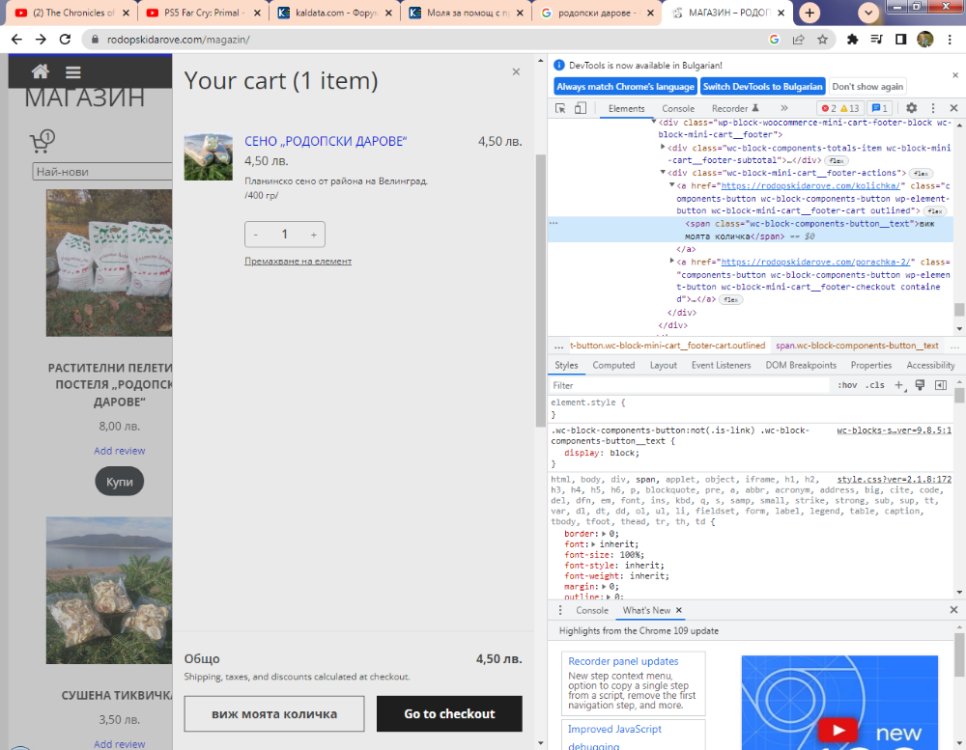Click the Styles Filter input field
The image size is (966, 750).
coord(689,385)
